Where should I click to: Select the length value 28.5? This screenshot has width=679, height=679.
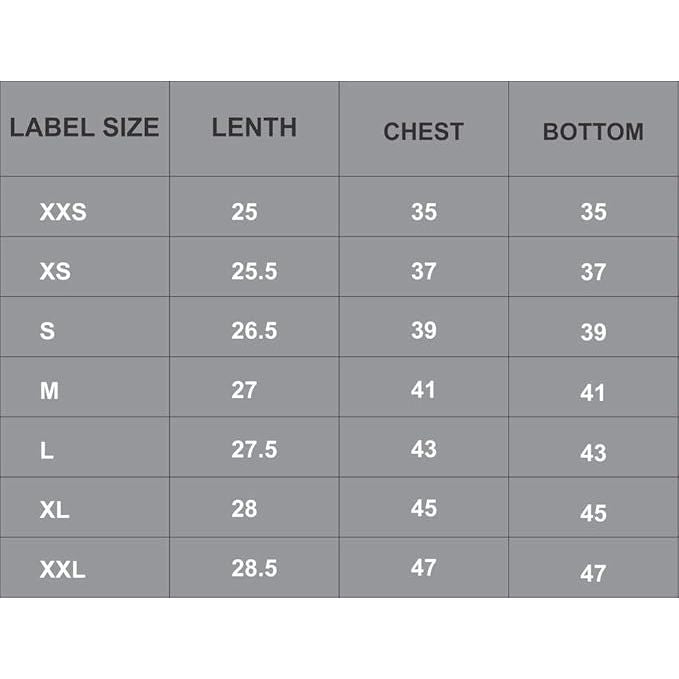point(254,569)
